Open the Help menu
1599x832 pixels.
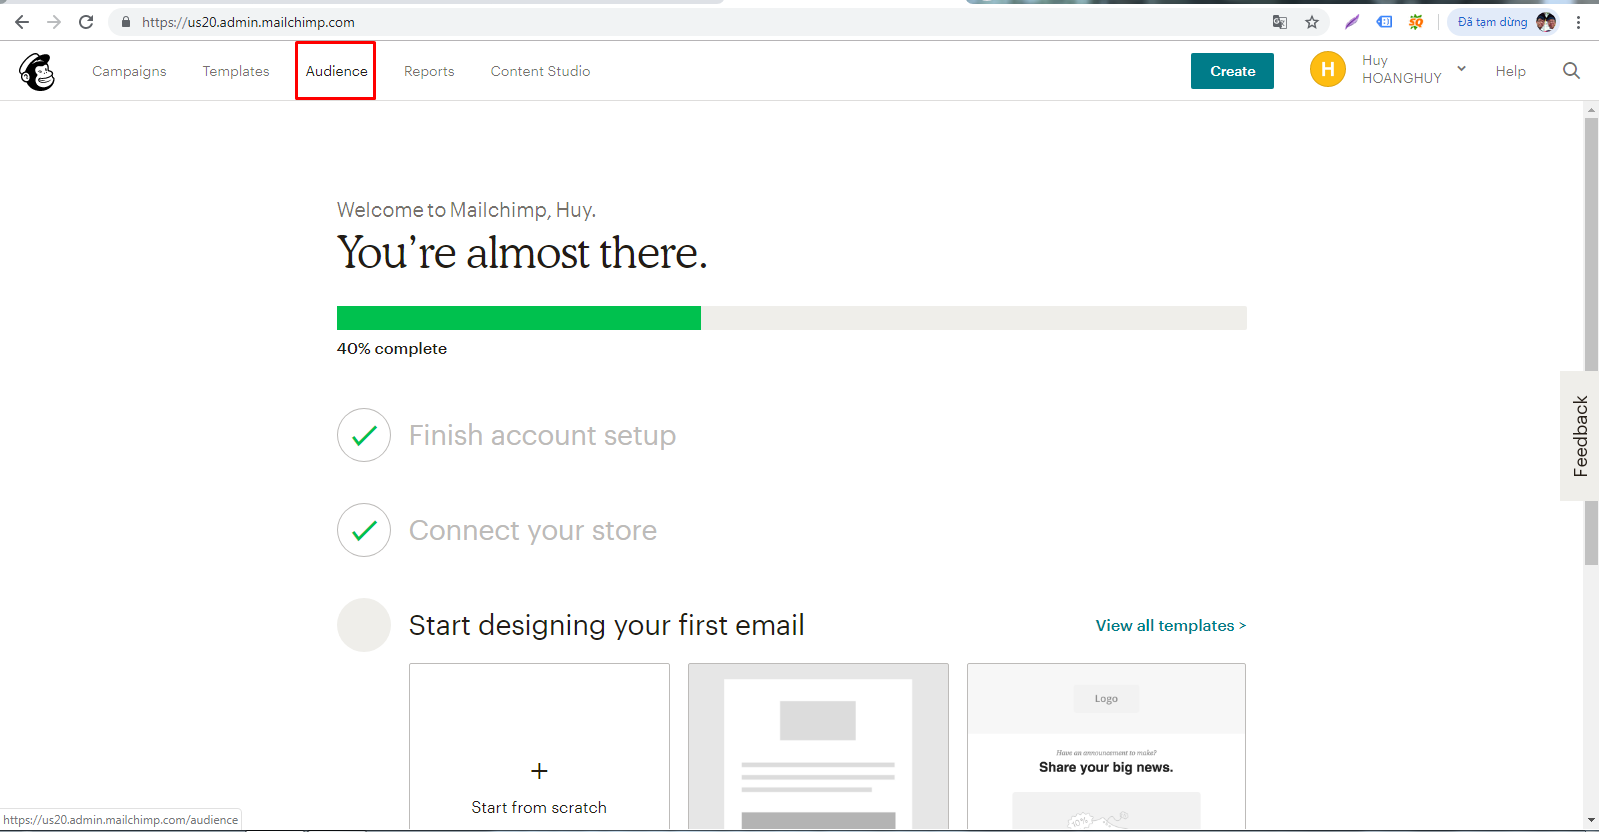coord(1510,71)
